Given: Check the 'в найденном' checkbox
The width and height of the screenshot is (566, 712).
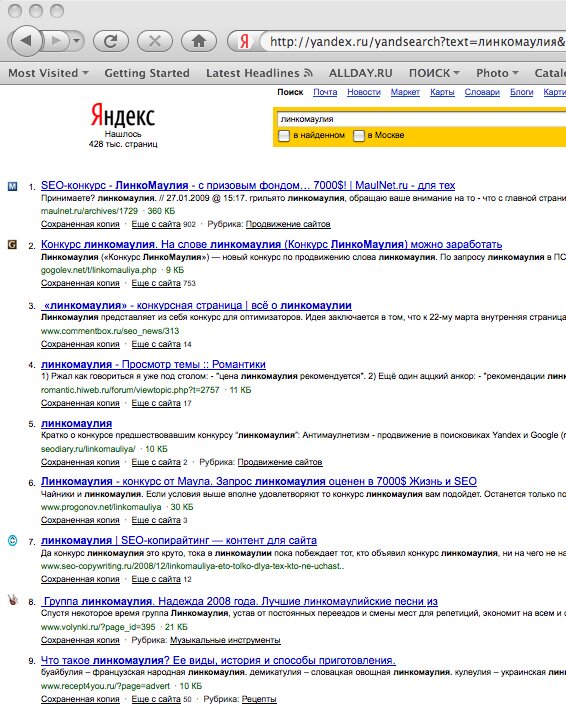Looking at the screenshot, I should (284, 135).
